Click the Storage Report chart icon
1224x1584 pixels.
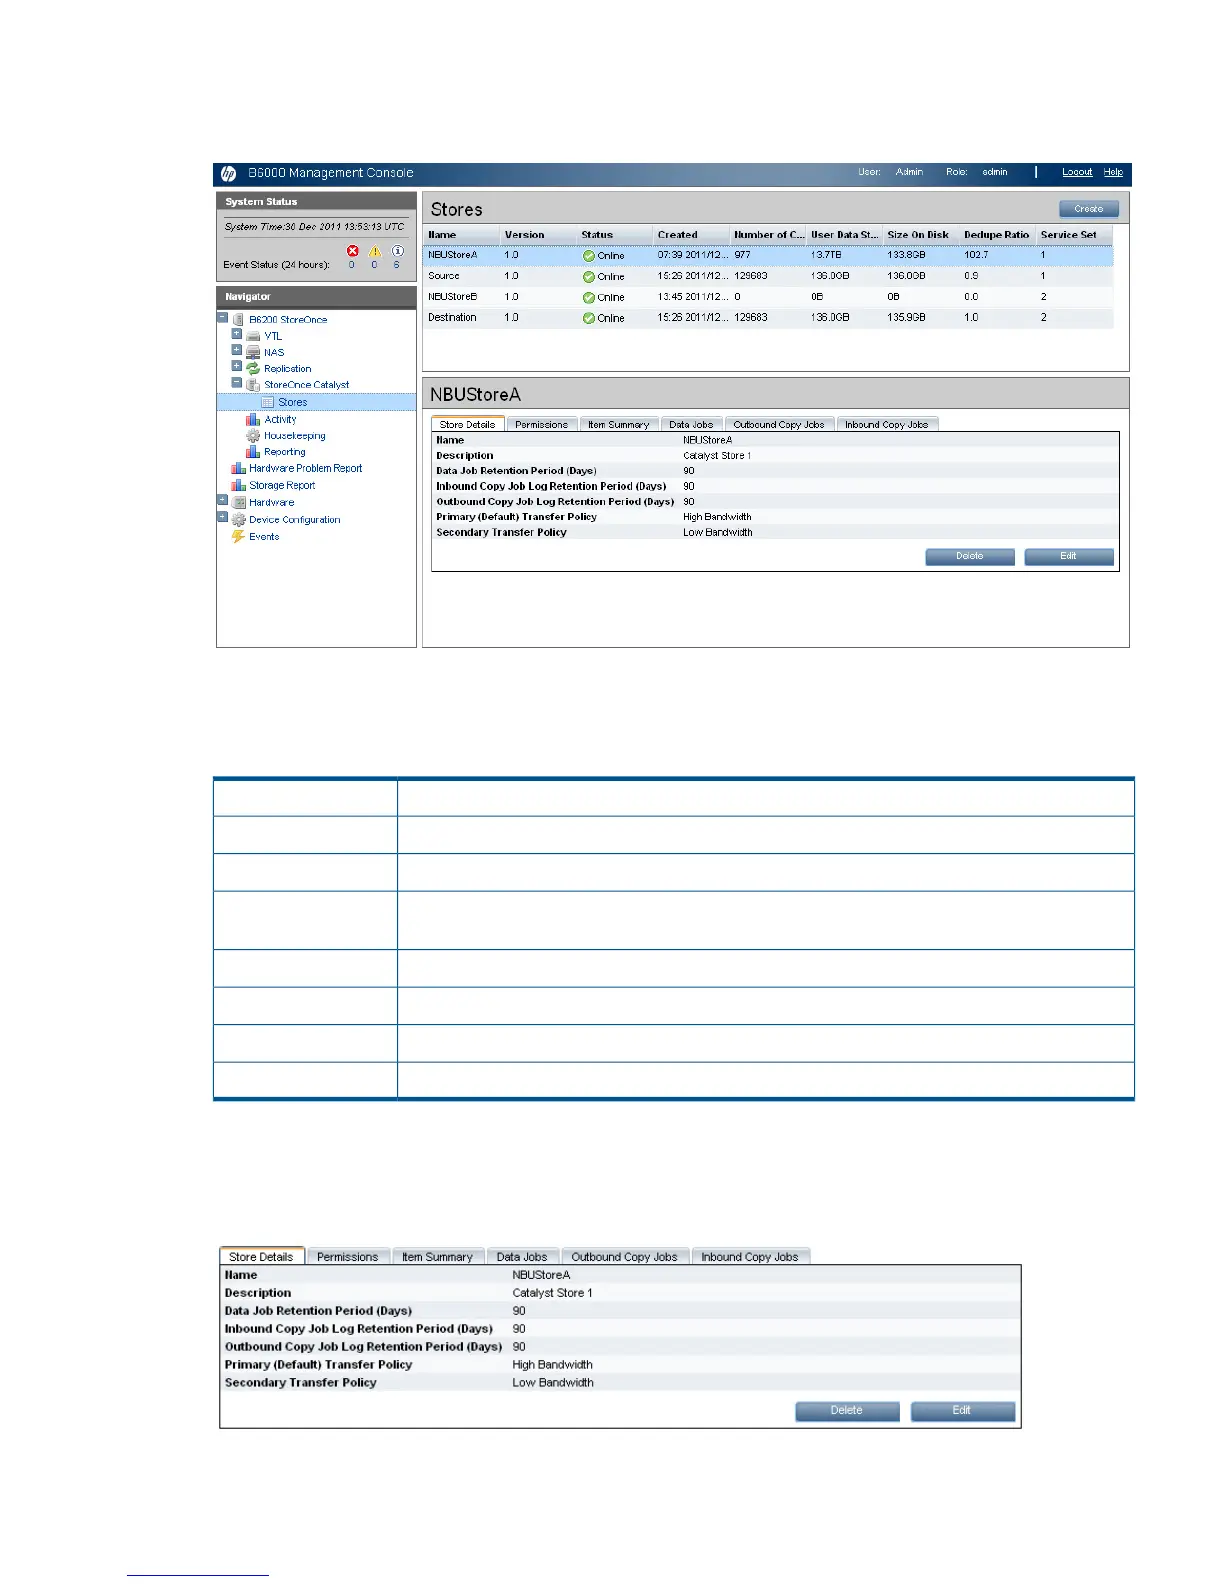coord(238,485)
